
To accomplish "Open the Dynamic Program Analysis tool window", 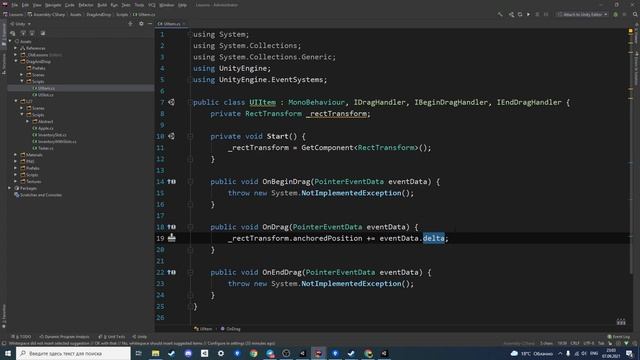I will pos(64,337).
